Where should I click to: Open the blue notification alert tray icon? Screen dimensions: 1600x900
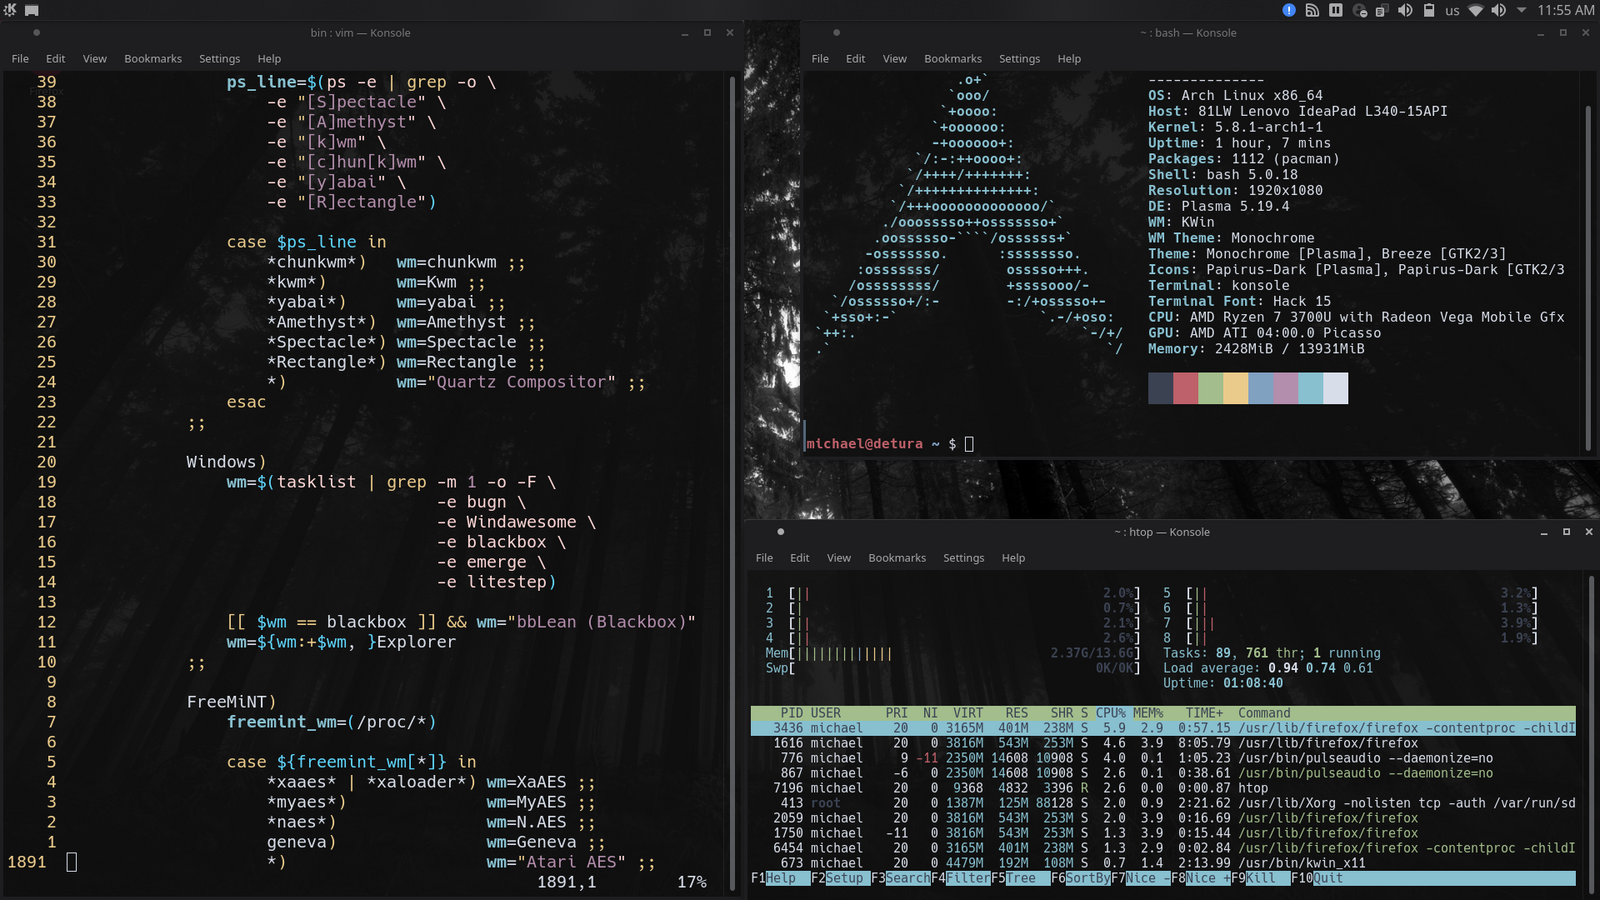coord(1289,10)
